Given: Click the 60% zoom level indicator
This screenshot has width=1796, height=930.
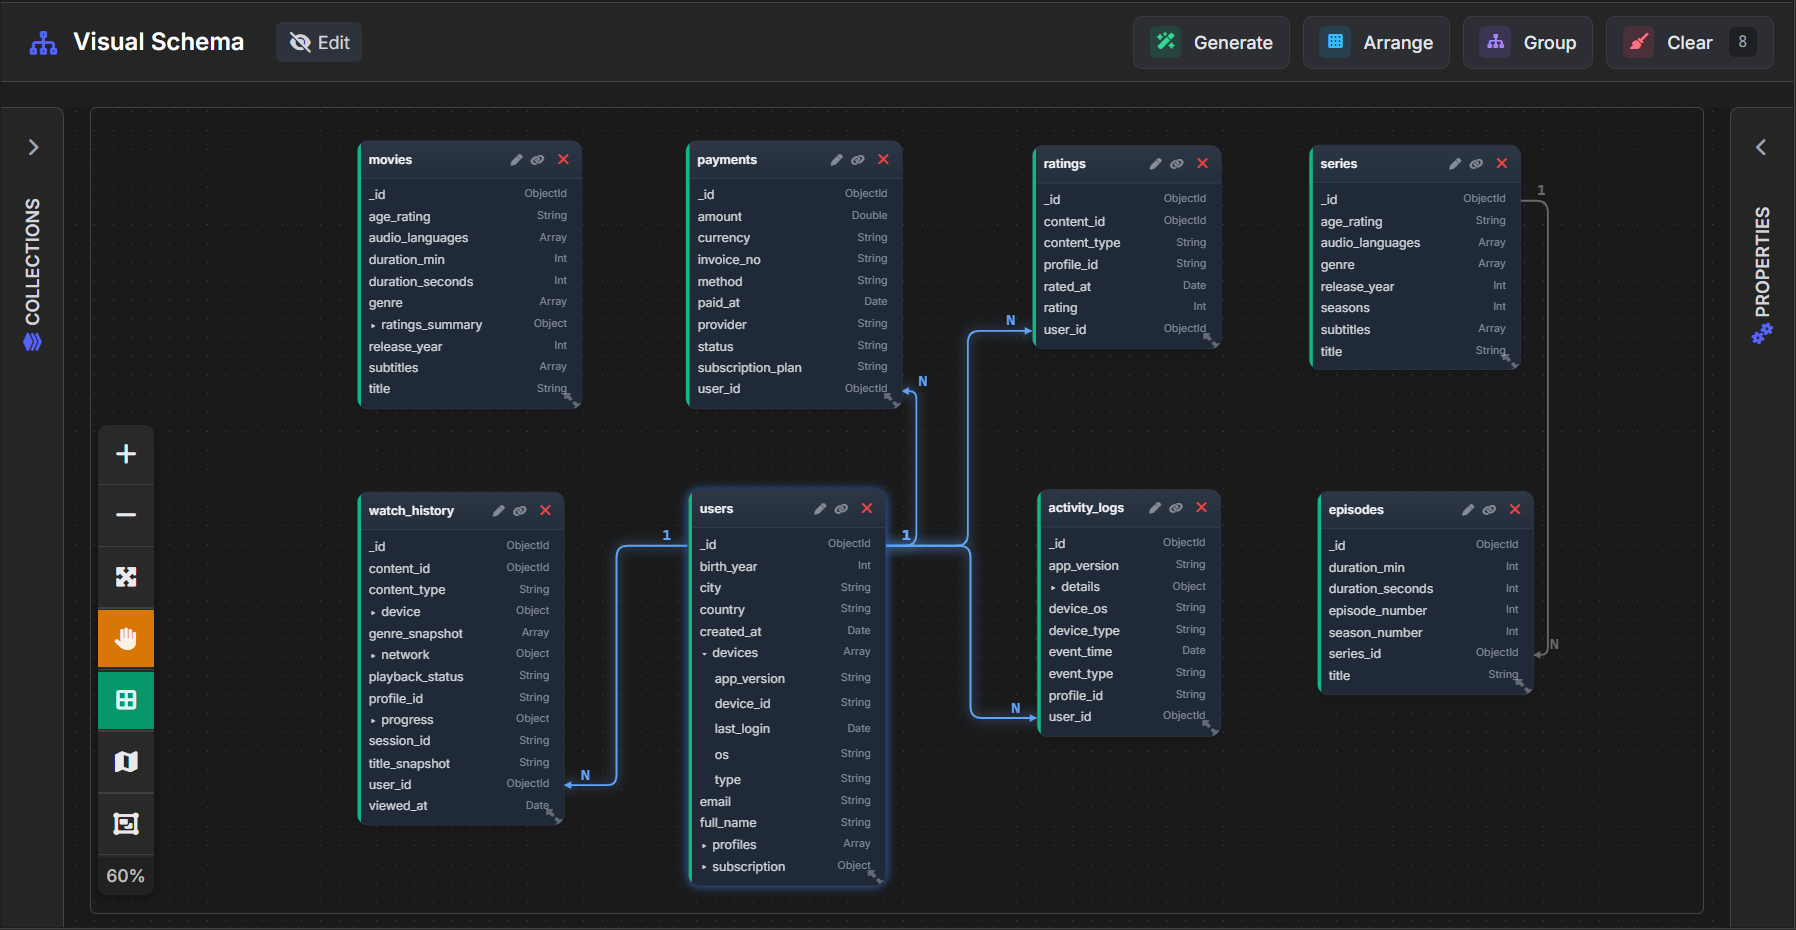Looking at the screenshot, I should coord(126,876).
